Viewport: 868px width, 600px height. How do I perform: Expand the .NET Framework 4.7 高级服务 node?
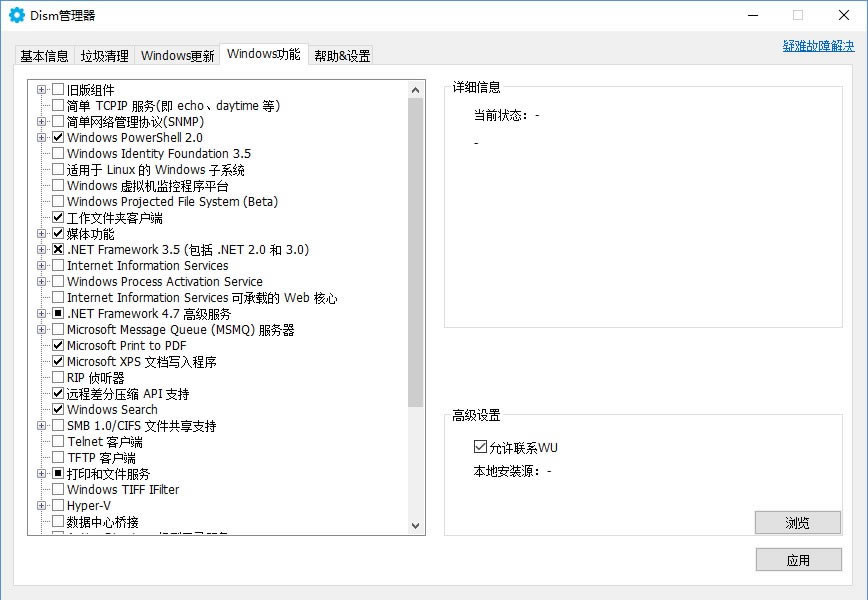point(41,313)
